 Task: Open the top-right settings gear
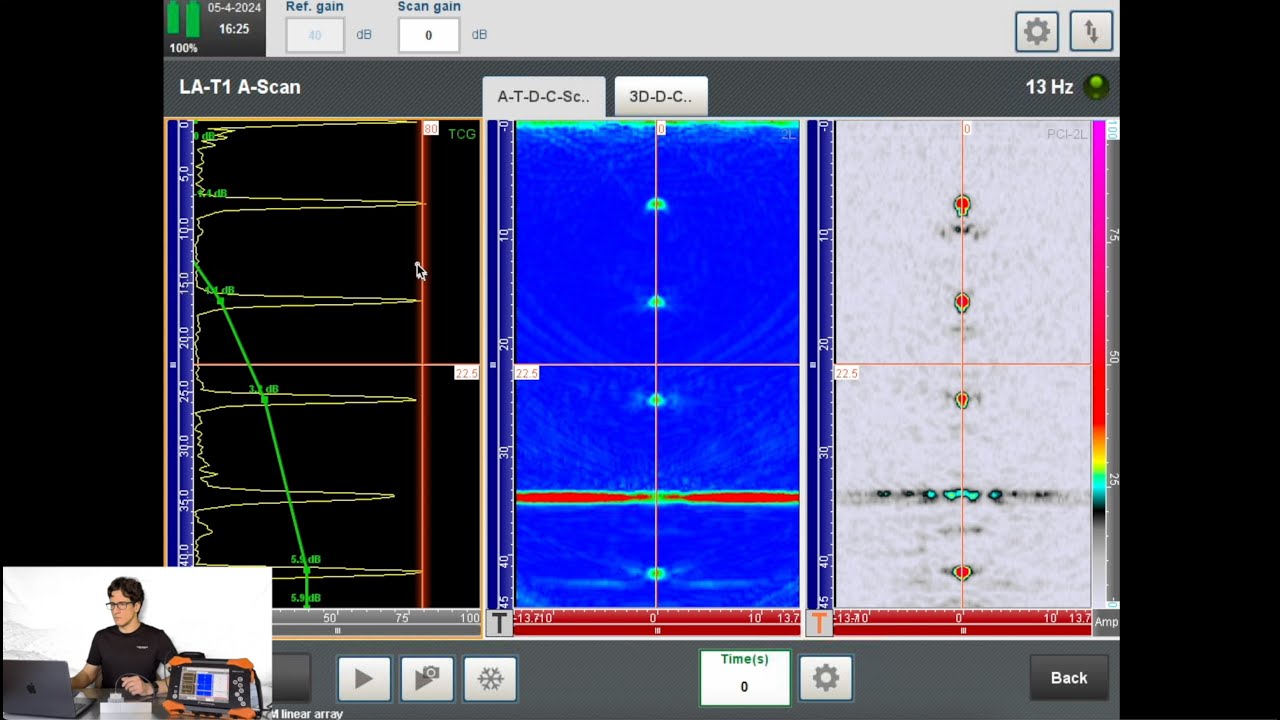click(x=1037, y=32)
